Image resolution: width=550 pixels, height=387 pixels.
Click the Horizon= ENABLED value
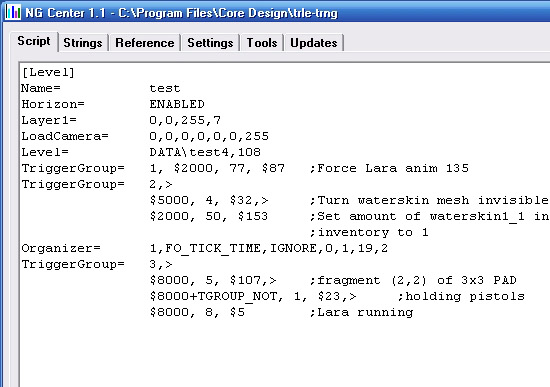tap(177, 105)
